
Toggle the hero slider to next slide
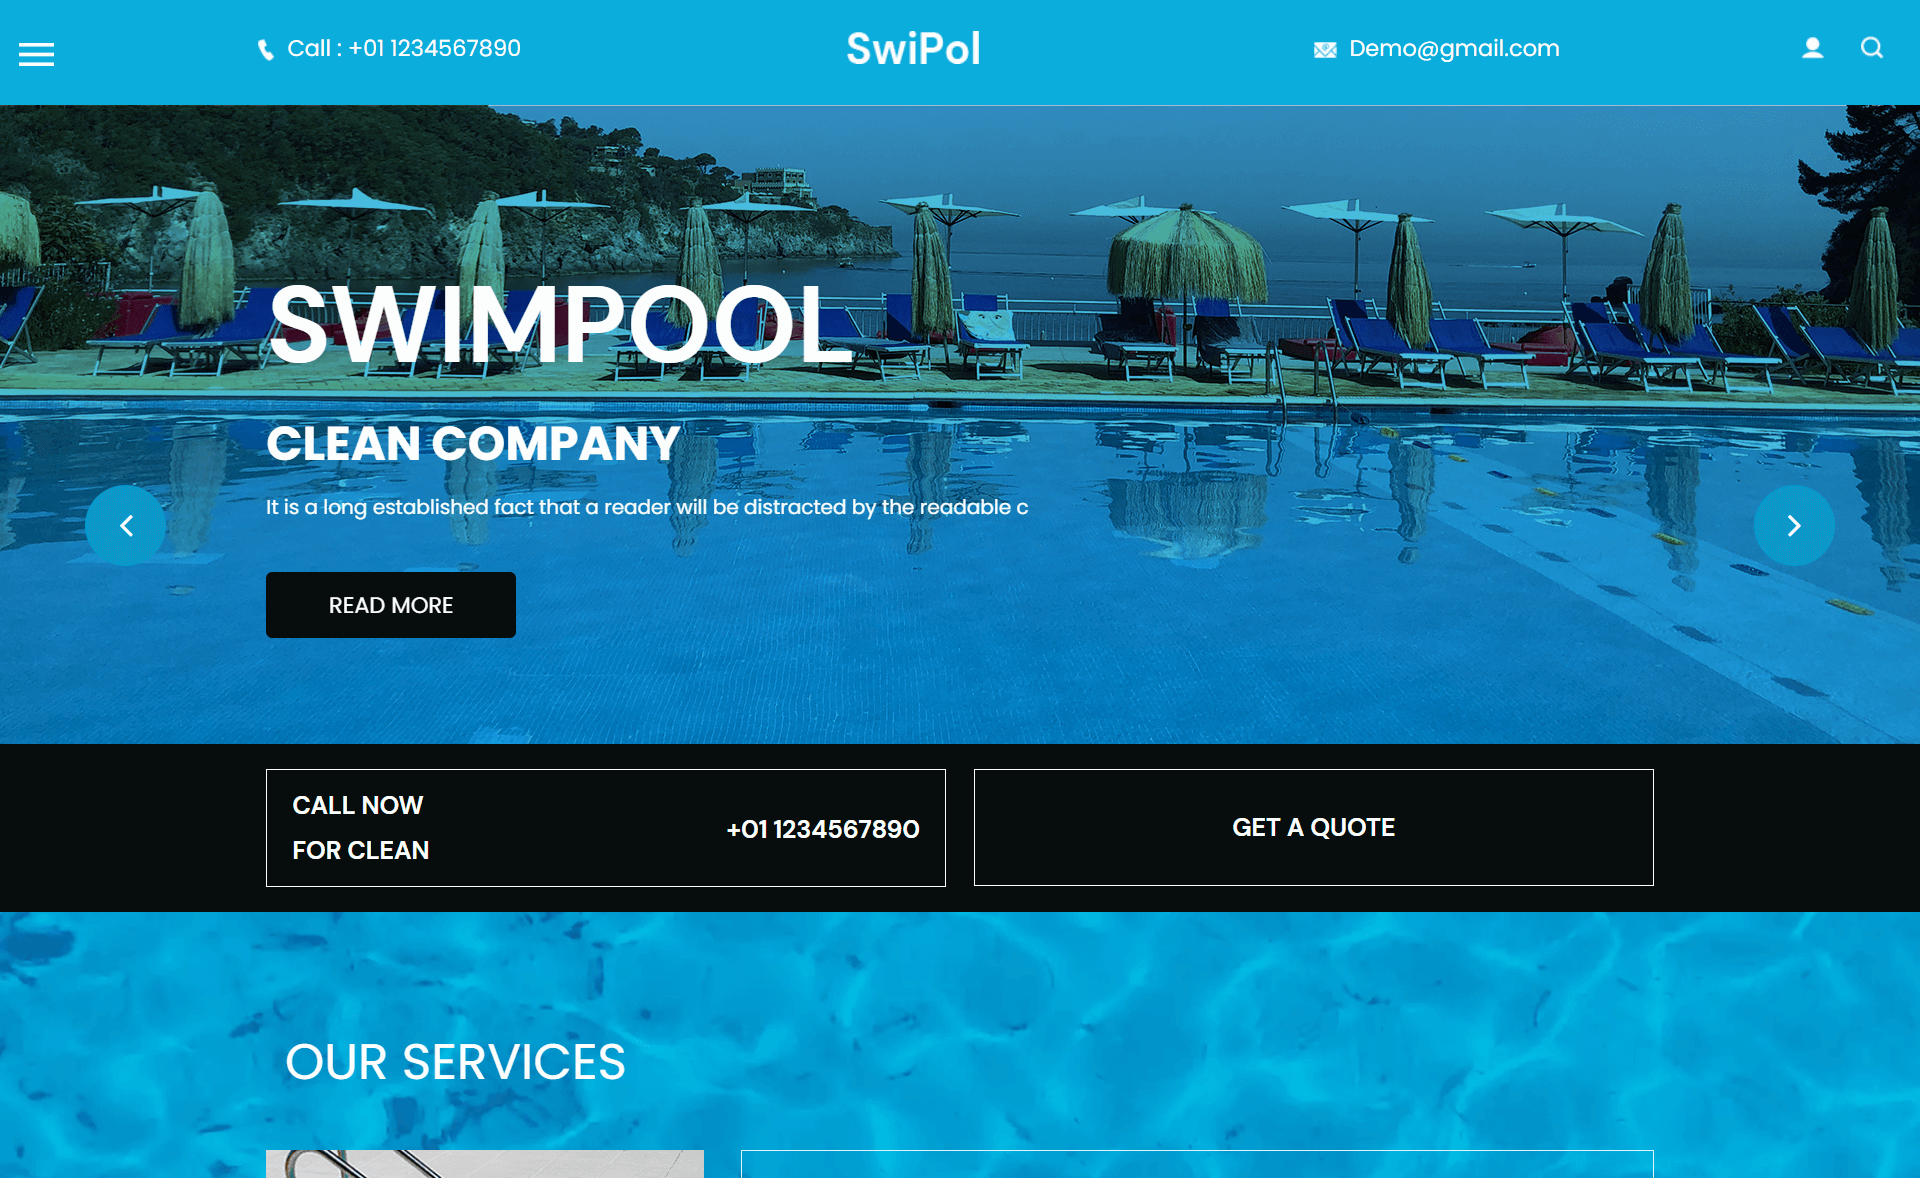(x=1792, y=525)
